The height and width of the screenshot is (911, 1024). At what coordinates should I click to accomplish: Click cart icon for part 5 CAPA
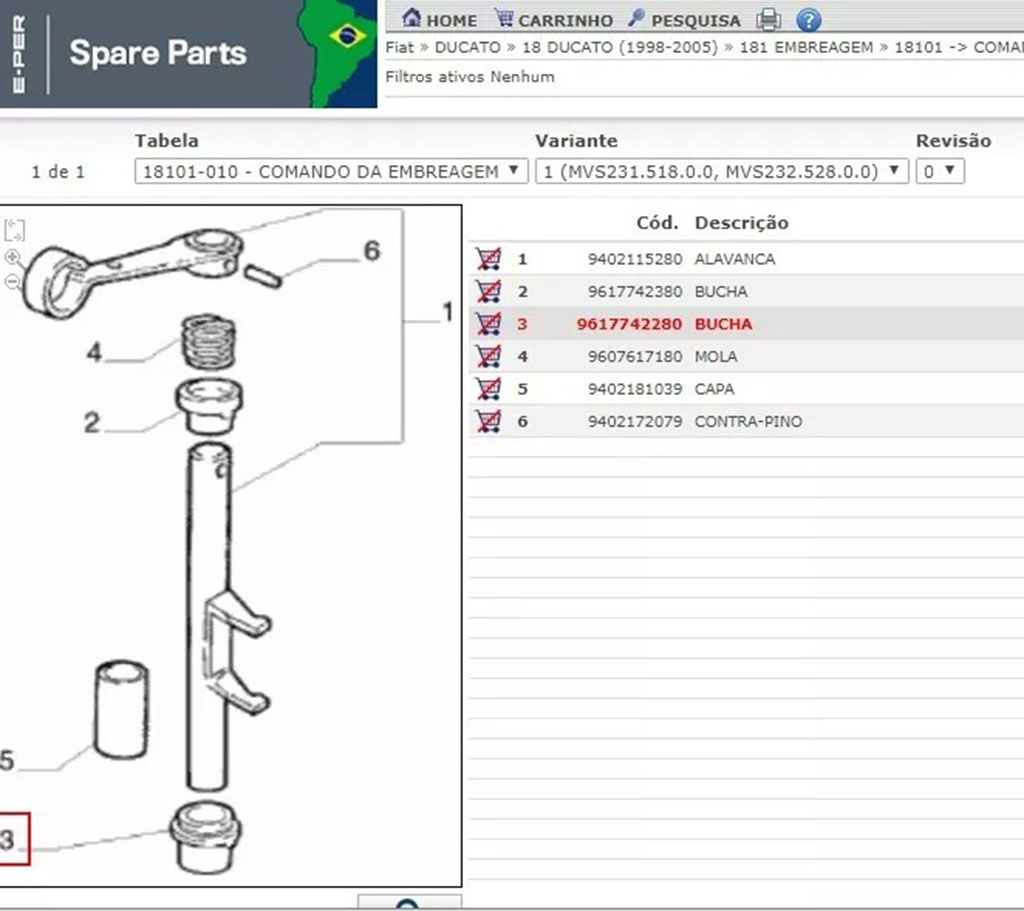coord(488,389)
